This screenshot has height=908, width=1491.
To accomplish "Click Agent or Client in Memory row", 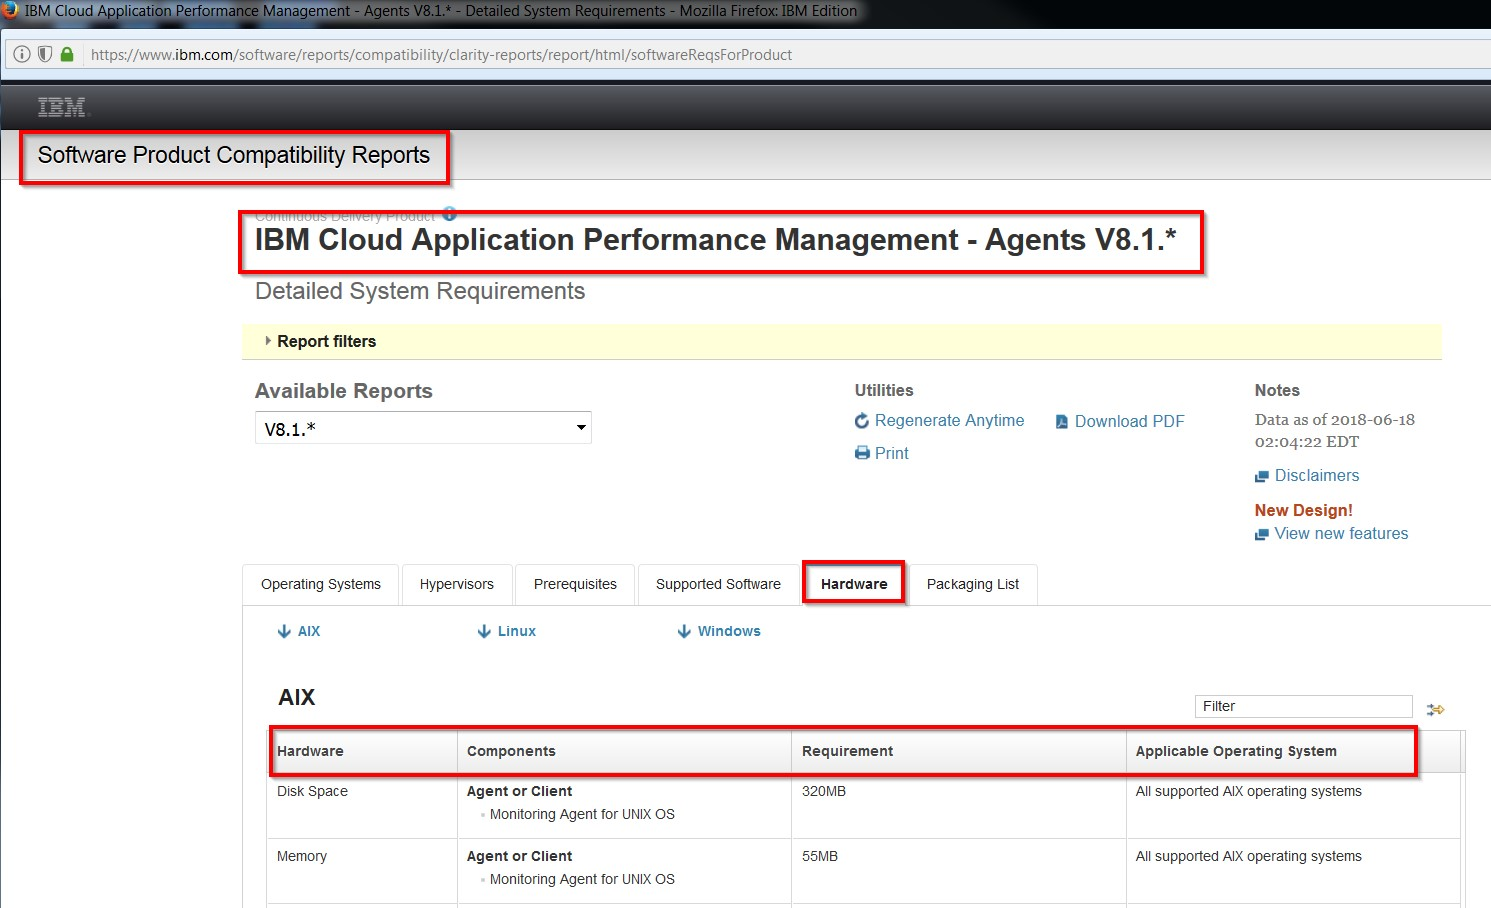I will pyautogui.click(x=519, y=856).
